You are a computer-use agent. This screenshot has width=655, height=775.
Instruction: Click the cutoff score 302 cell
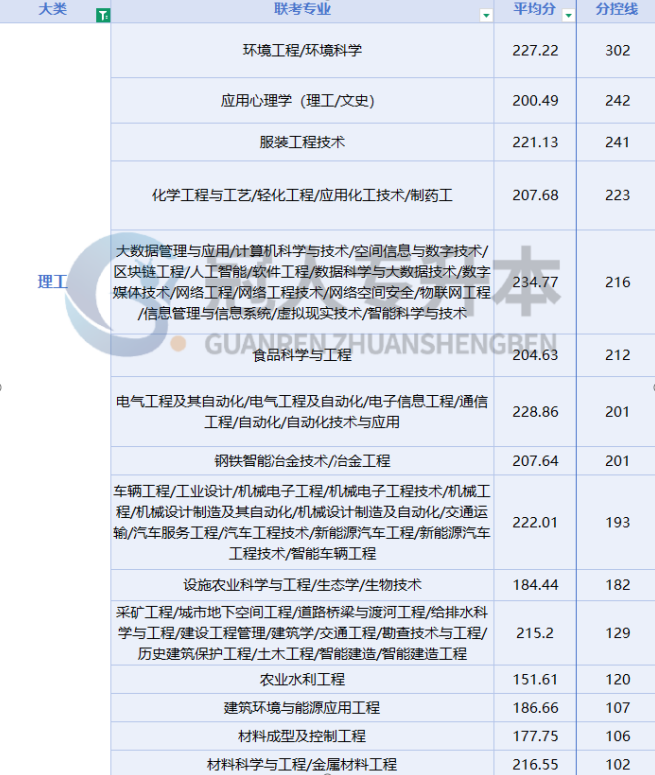click(x=617, y=50)
